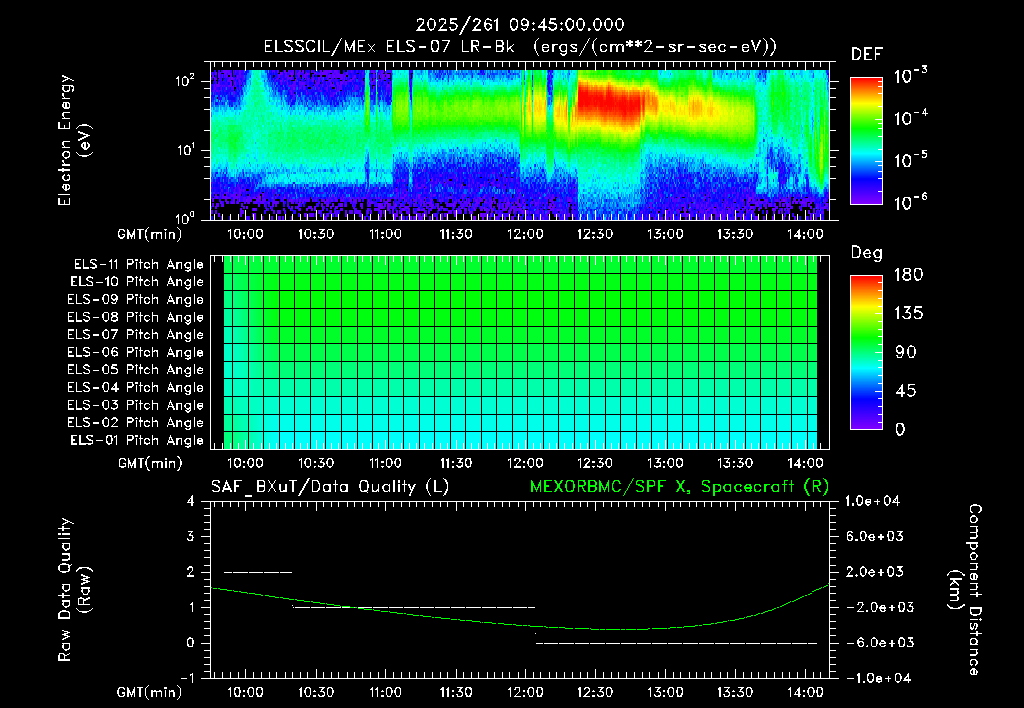The width and height of the screenshot is (1024, 708).
Task: Click the GMT(min) label under the pitch angle panel
Action: click(150, 464)
